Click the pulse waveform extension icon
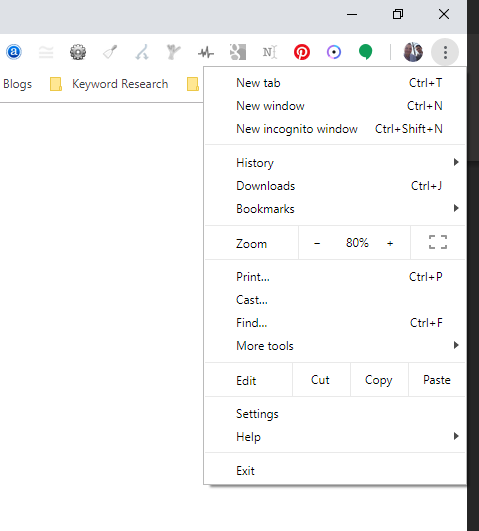Image resolution: width=479 pixels, height=531 pixels. pos(206,52)
